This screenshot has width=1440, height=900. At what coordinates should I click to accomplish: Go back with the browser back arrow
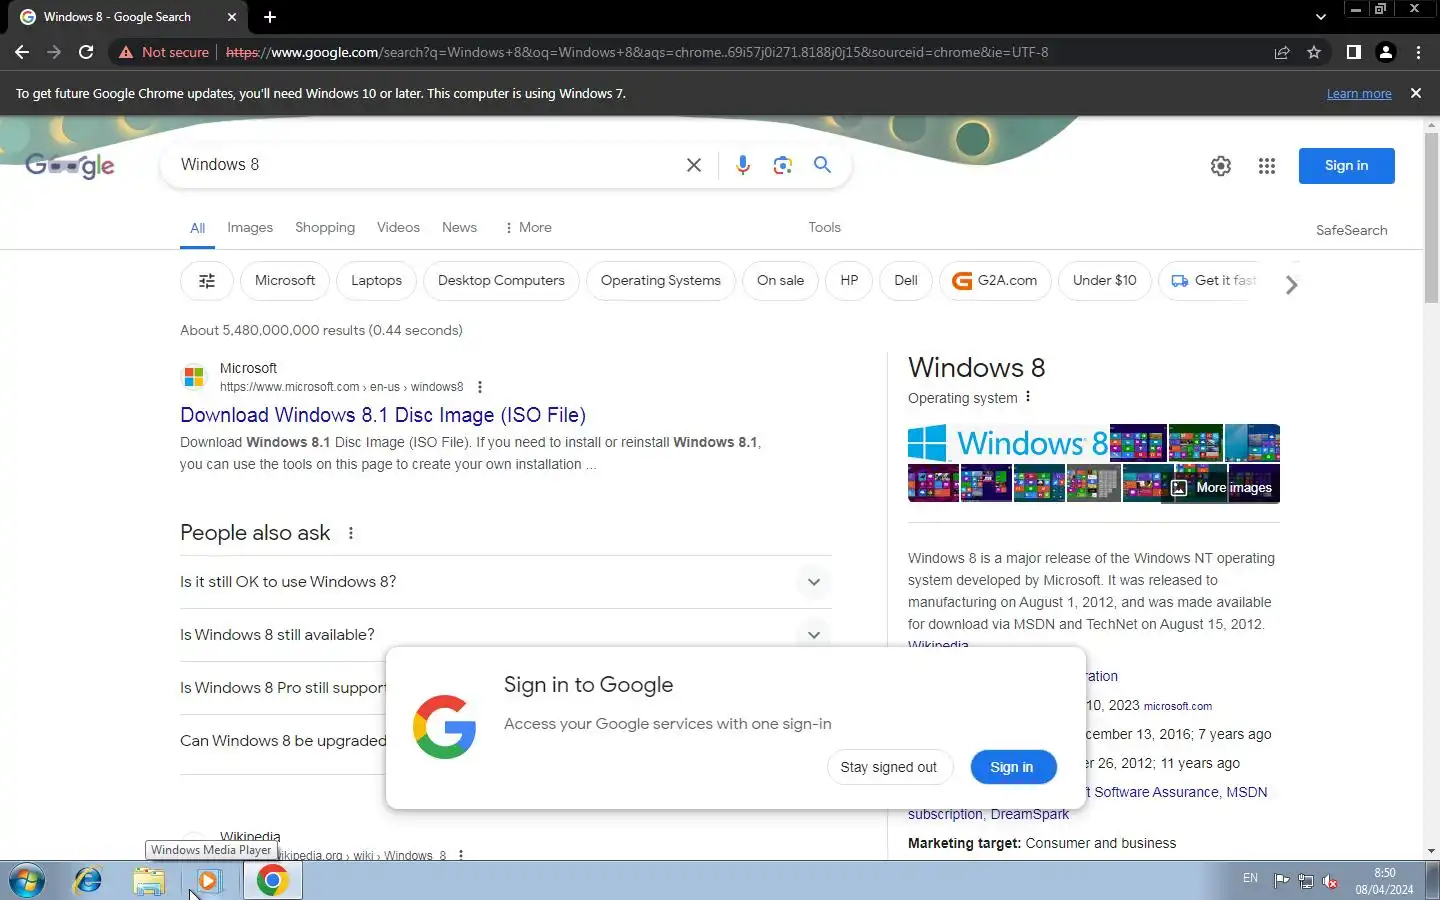pos(22,52)
